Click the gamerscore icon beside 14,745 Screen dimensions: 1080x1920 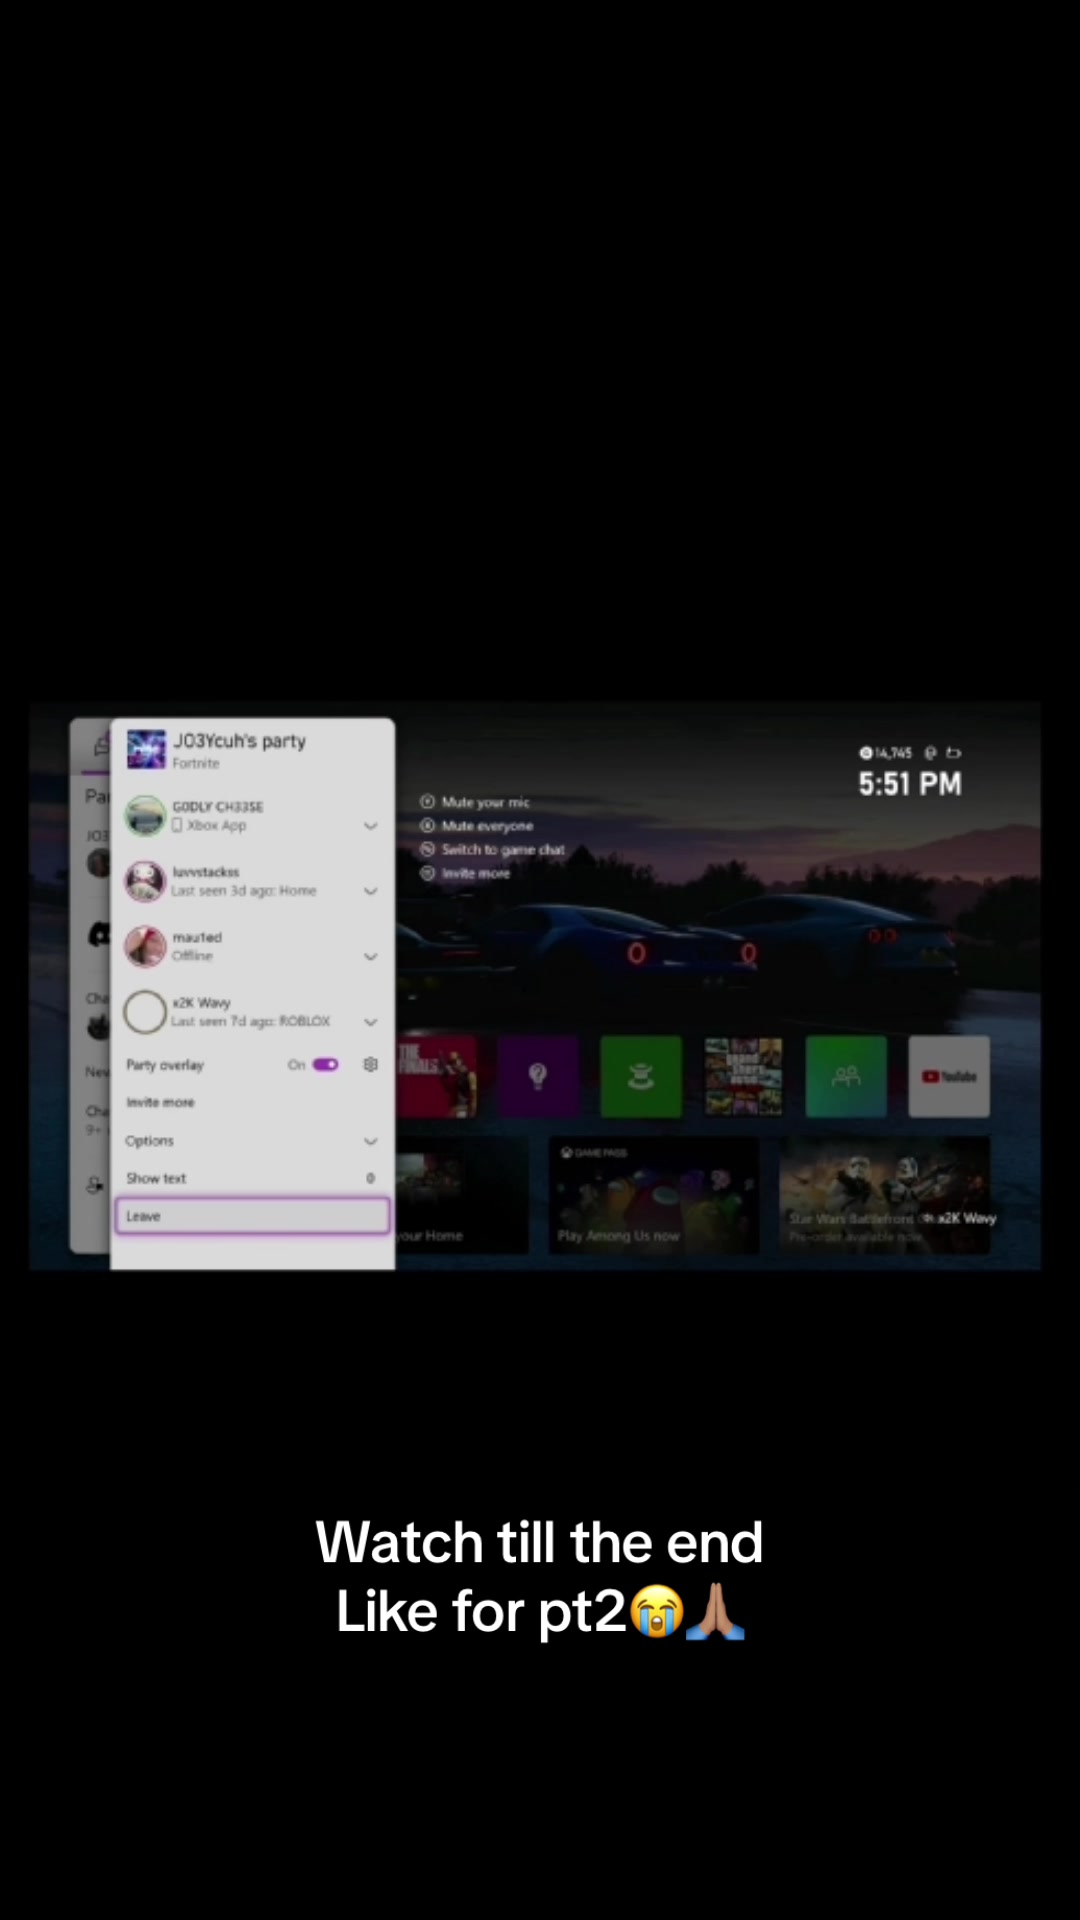tap(866, 753)
